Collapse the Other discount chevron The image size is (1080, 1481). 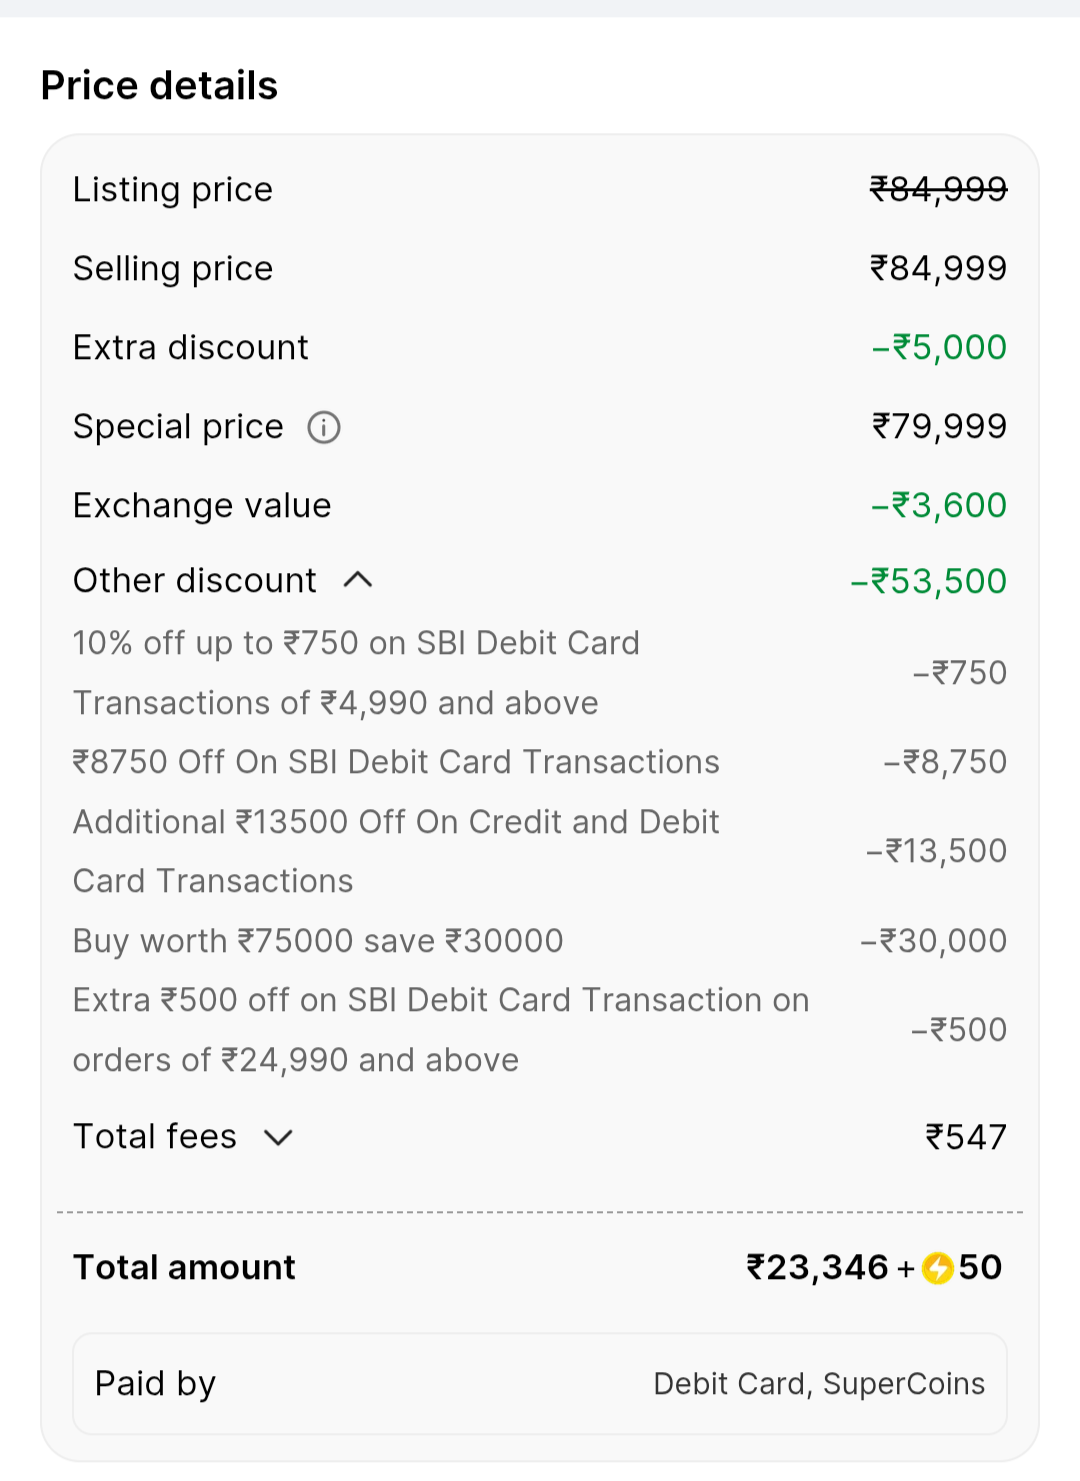click(x=358, y=580)
